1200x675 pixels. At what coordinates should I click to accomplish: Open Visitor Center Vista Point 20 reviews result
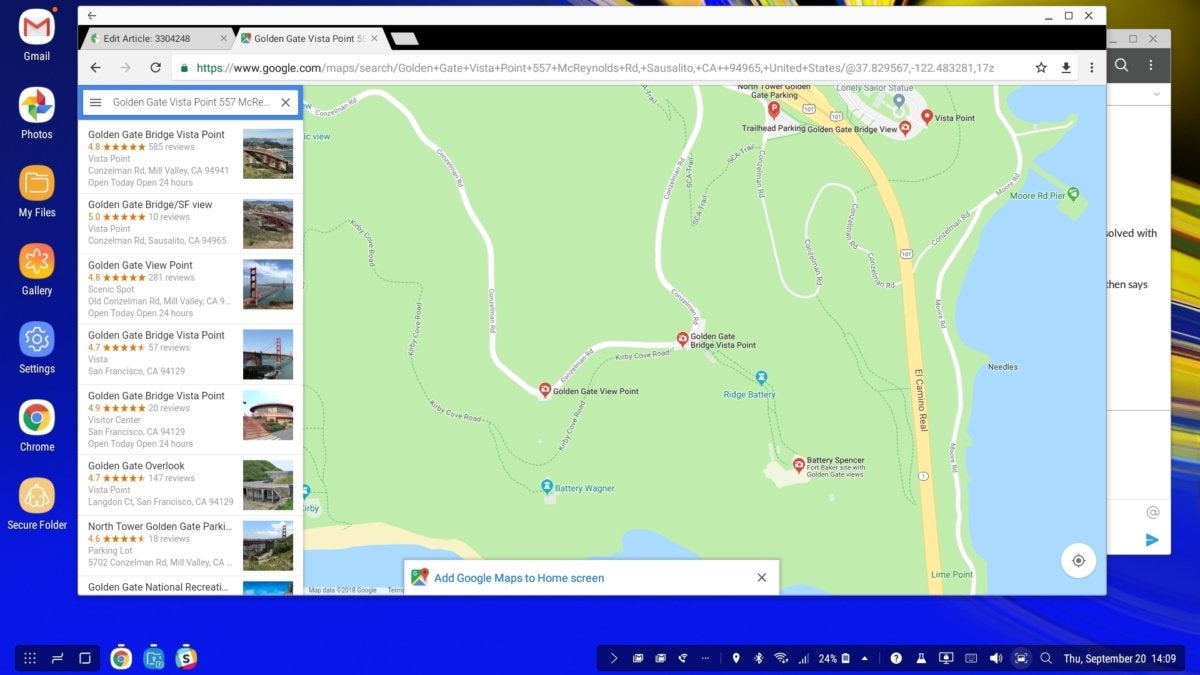click(x=190, y=419)
